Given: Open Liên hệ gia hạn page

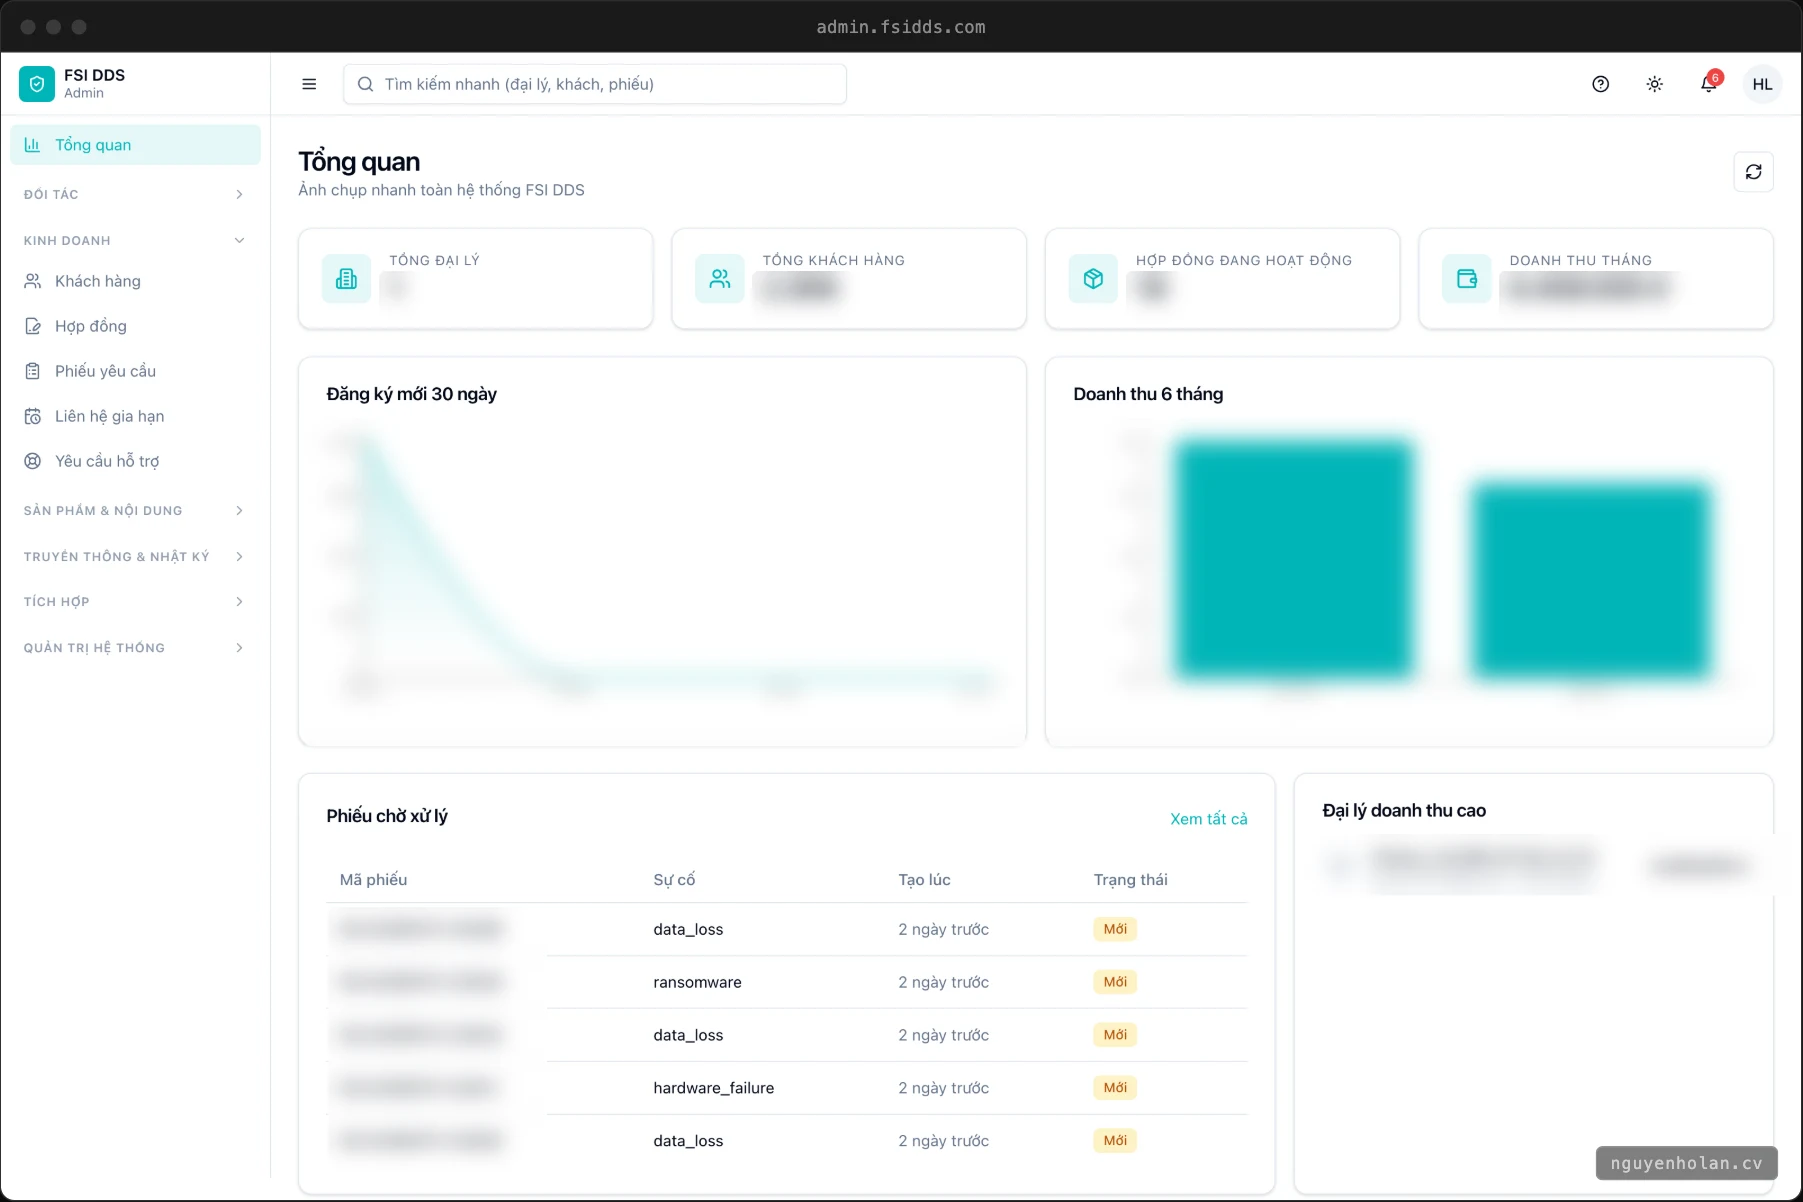Looking at the screenshot, I should click(135, 416).
